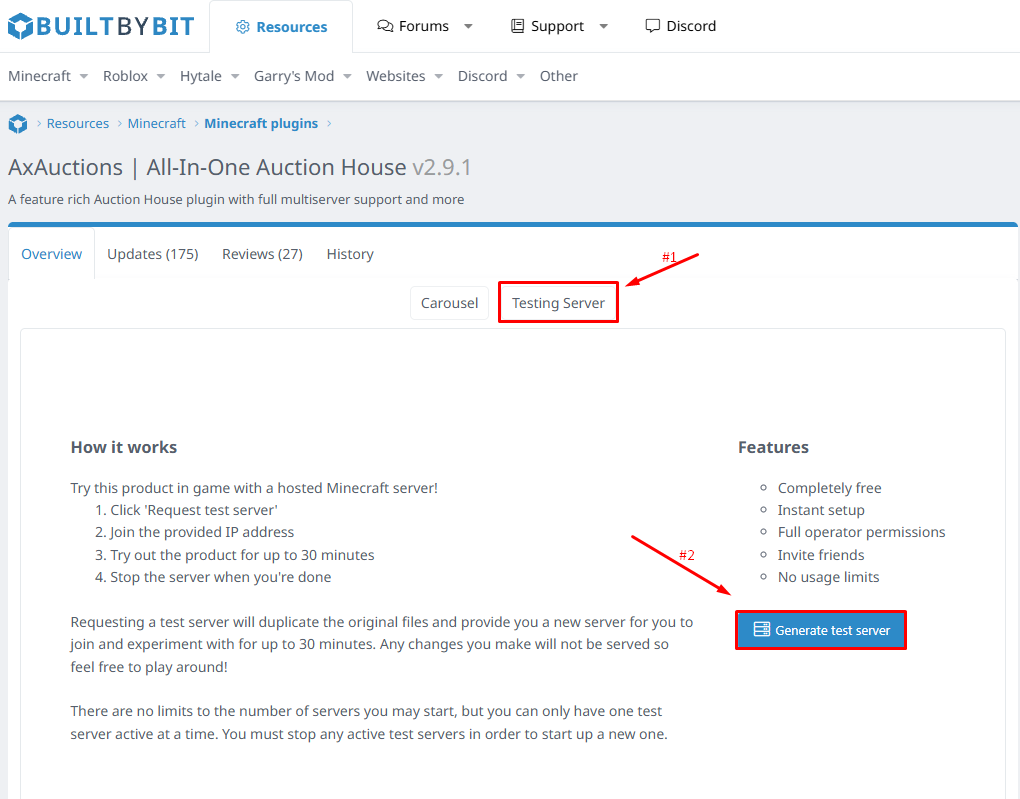This screenshot has width=1020, height=799.
Task: Click the Features heading
Action: 773,448
